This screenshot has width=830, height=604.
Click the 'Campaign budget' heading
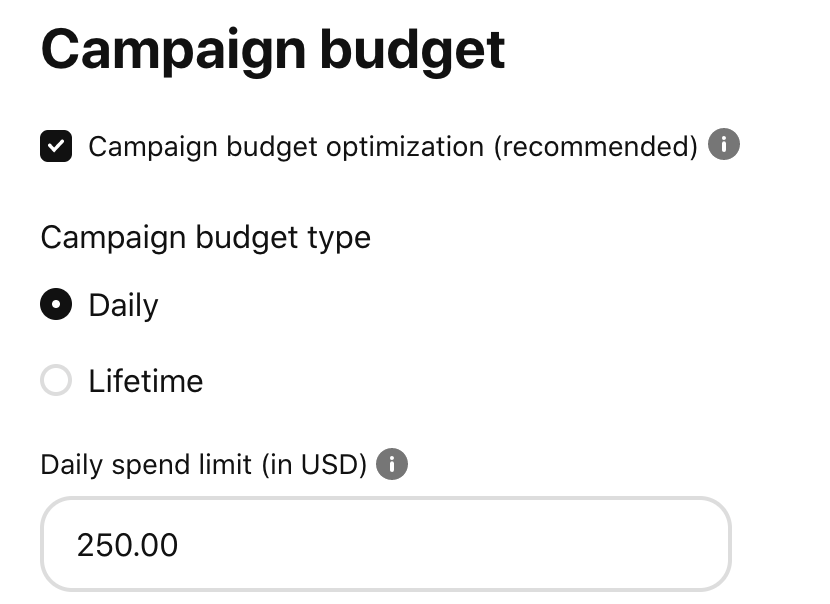pos(273,50)
